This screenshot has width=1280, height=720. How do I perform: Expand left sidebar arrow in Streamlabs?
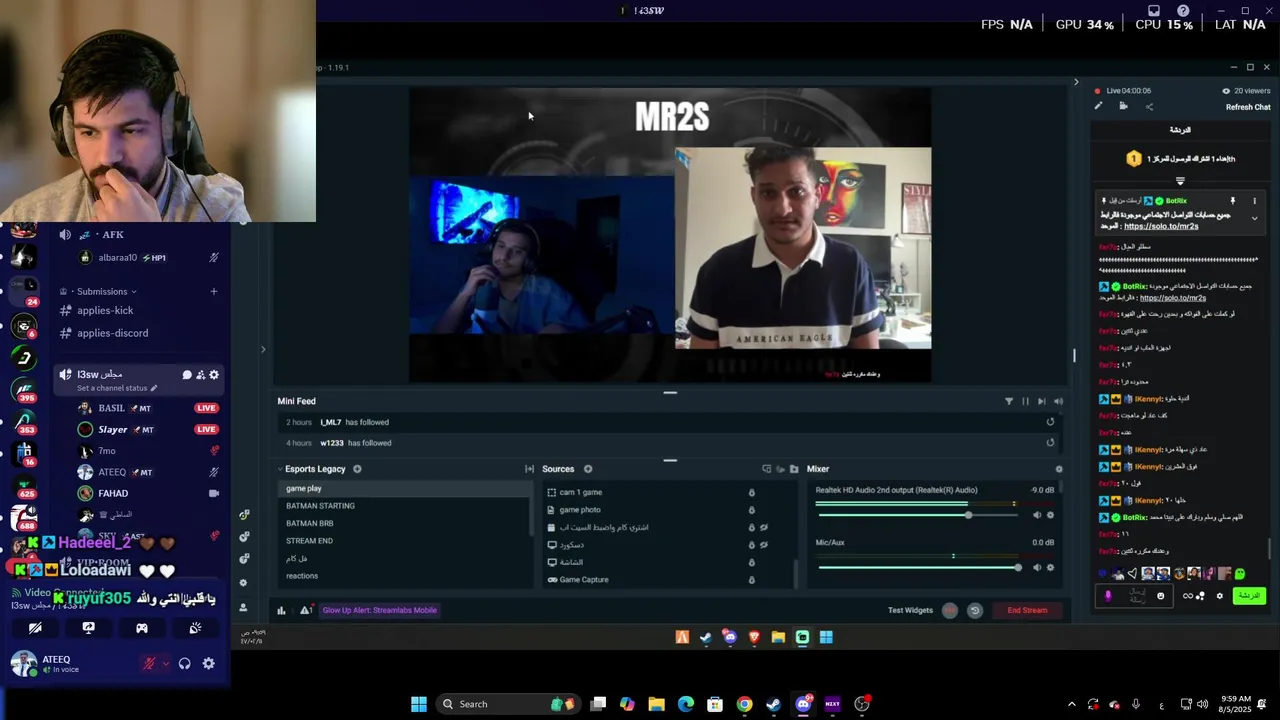click(x=263, y=349)
